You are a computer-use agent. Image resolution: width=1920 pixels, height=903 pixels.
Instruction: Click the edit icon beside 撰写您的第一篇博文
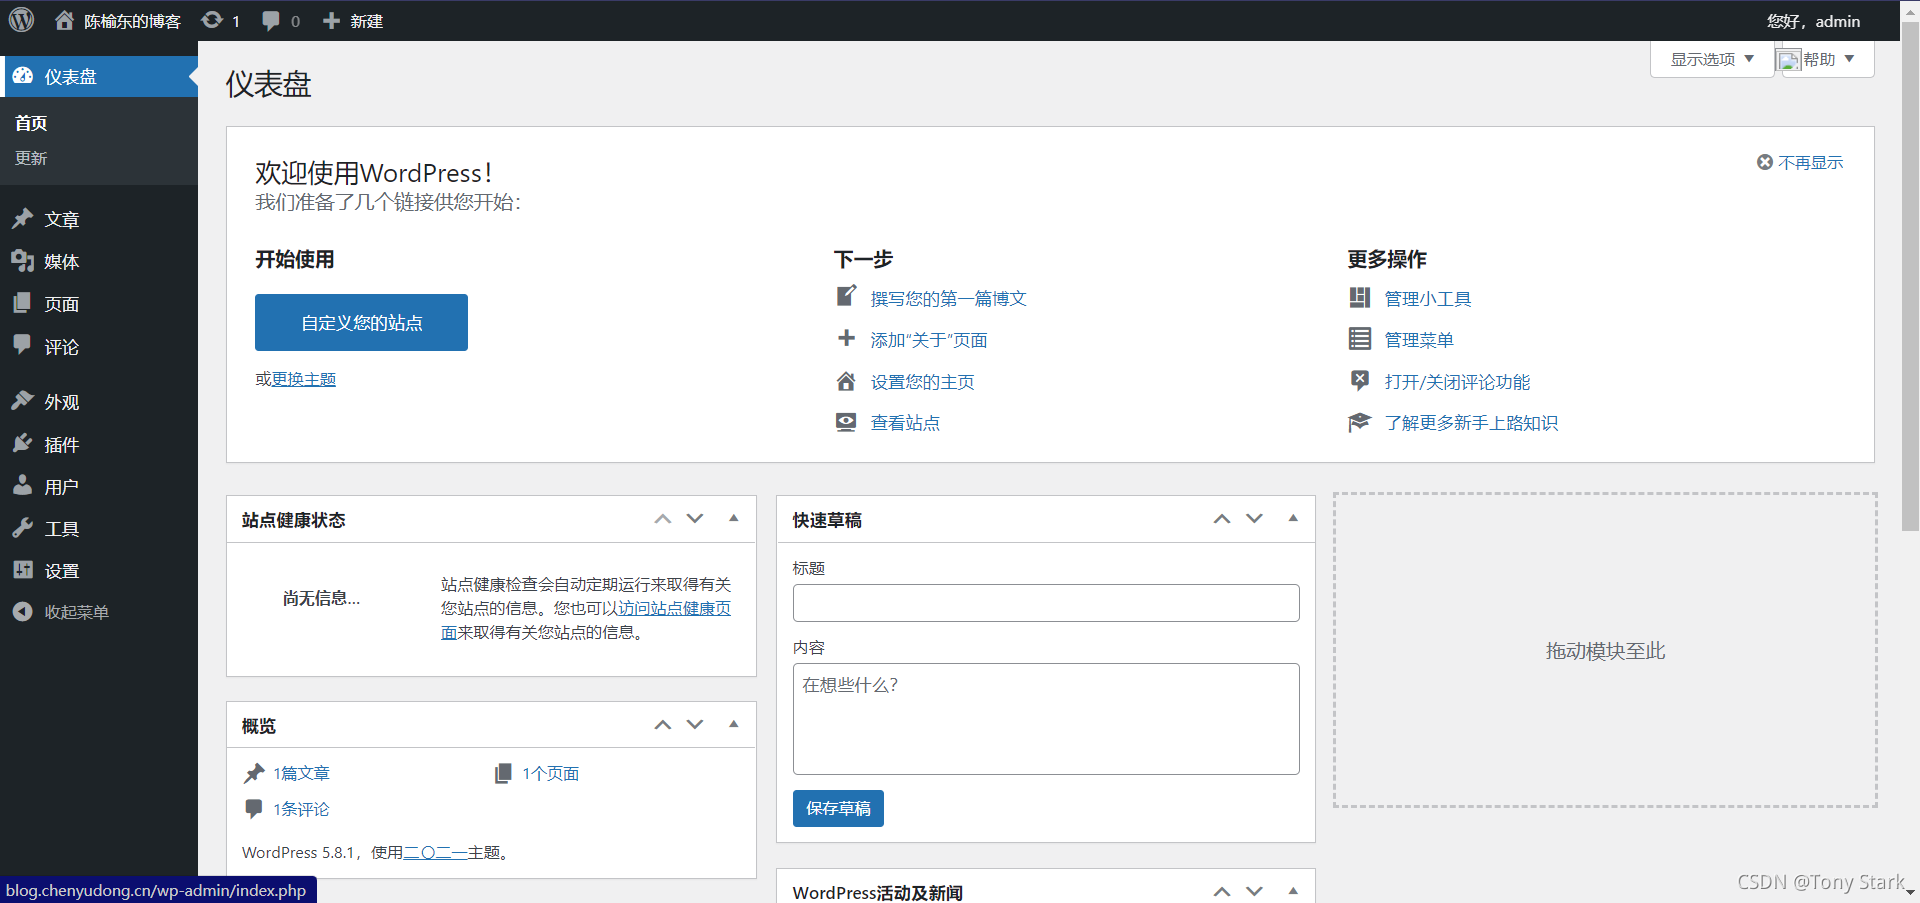[846, 296]
